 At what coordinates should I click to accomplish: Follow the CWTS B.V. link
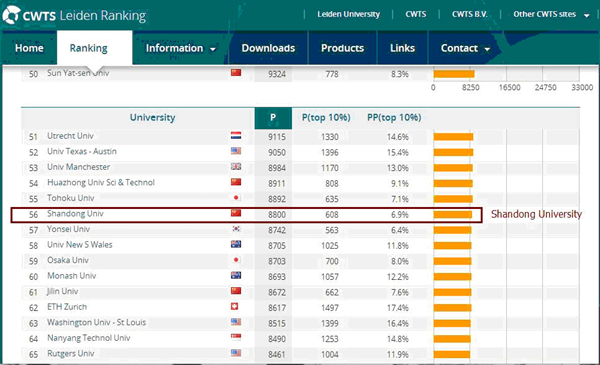click(x=470, y=15)
